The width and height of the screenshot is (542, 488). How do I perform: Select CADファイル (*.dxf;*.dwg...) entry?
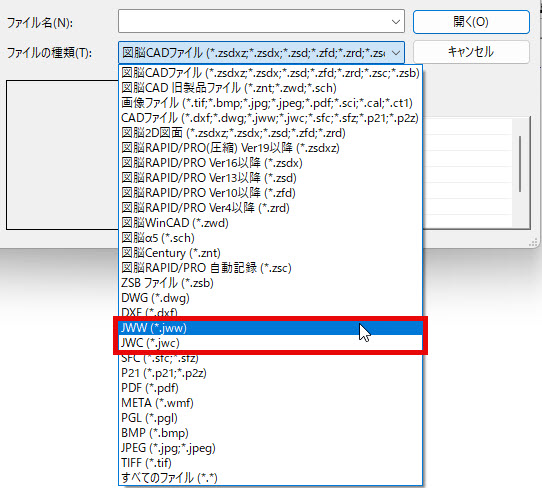[270, 118]
